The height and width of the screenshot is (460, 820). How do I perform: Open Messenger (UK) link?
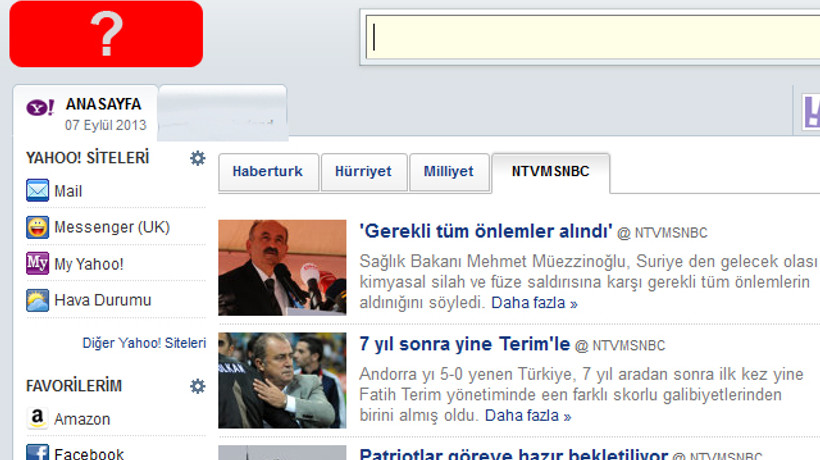(x=112, y=227)
